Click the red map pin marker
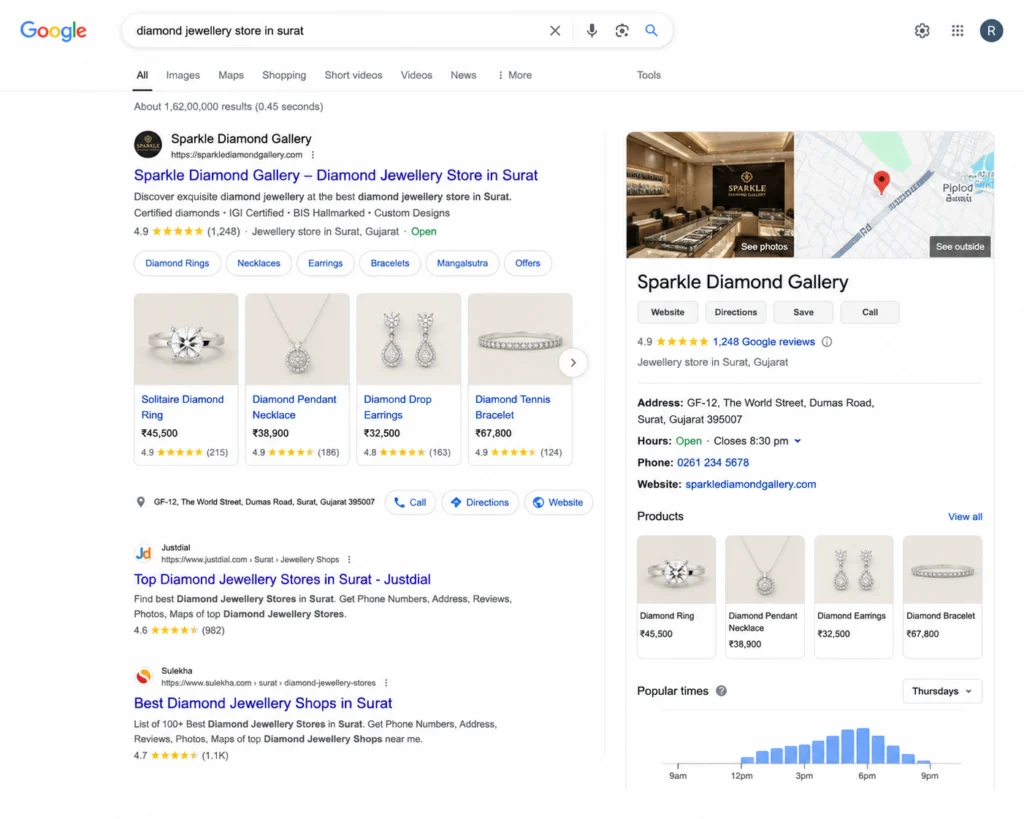 881,182
